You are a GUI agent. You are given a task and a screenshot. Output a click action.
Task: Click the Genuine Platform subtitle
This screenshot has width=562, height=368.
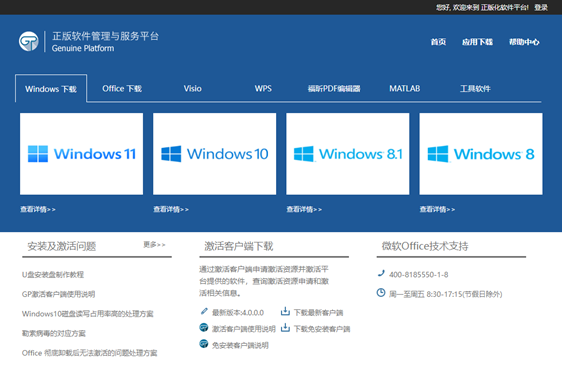click(x=83, y=48)
